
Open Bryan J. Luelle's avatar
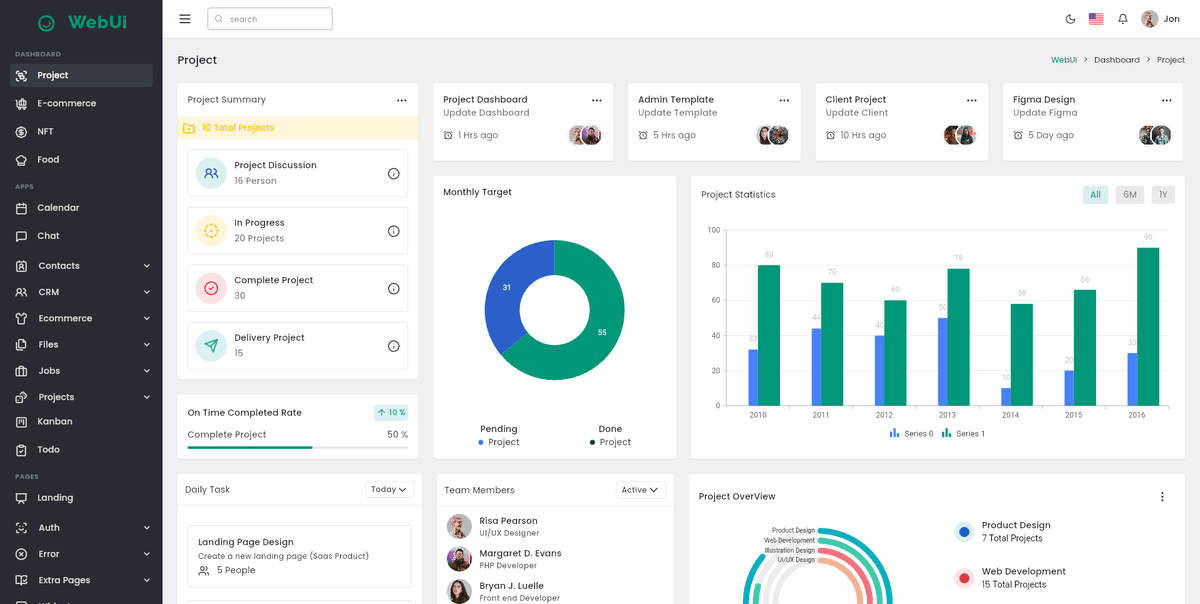(x=459, y=591)
